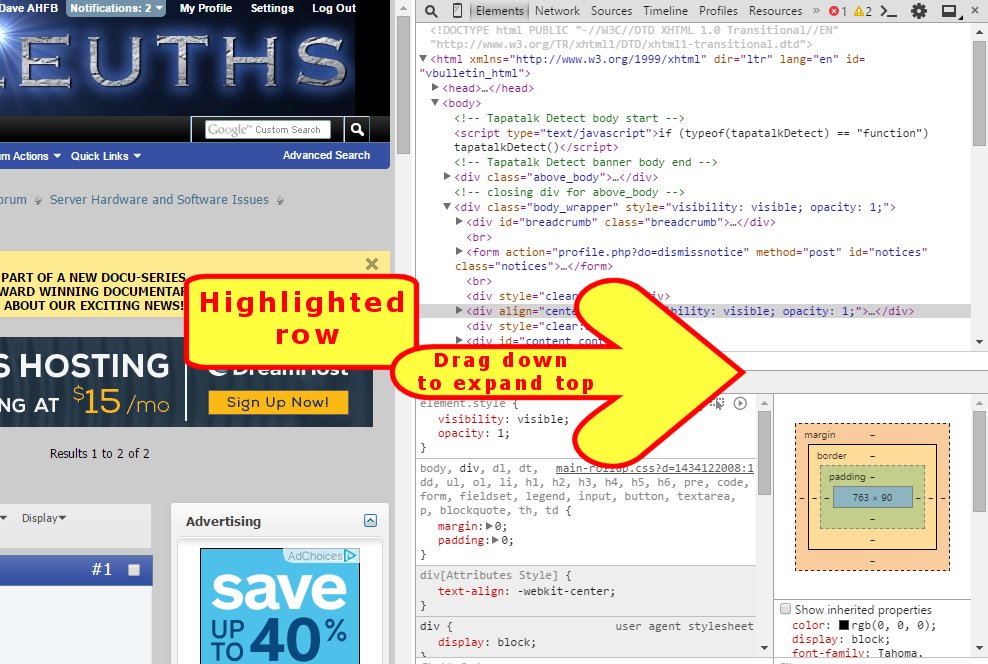Image resolution: width=988 pixels, height=664 pixels.
Task: Open the Sources tab
Action: point(611,11)
